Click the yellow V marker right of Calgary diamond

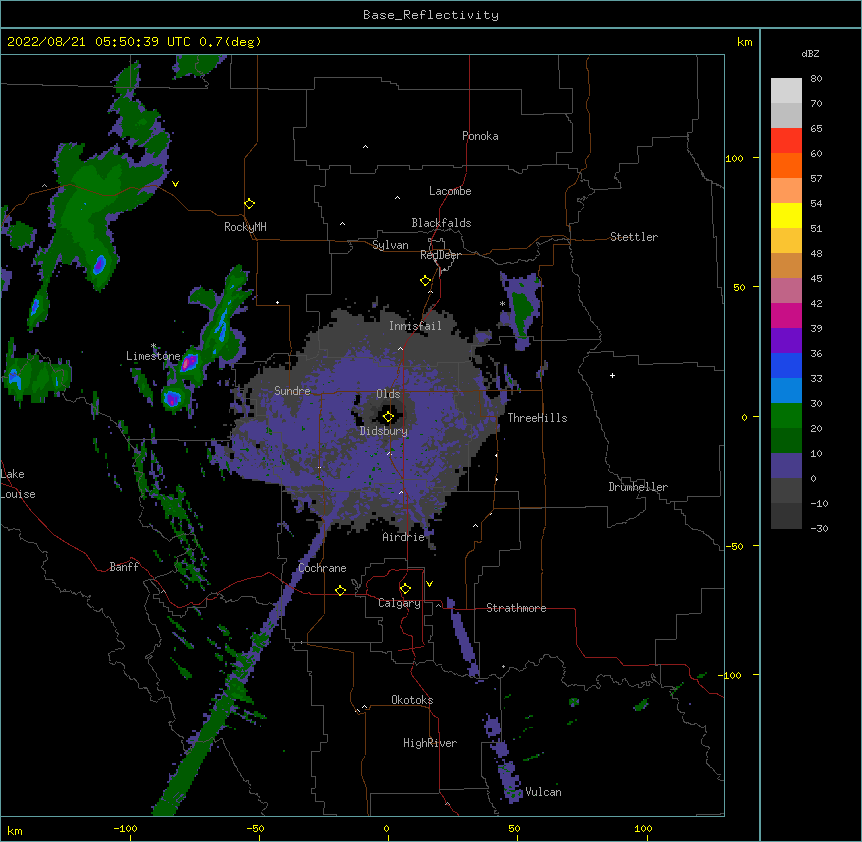click(429, 584)
